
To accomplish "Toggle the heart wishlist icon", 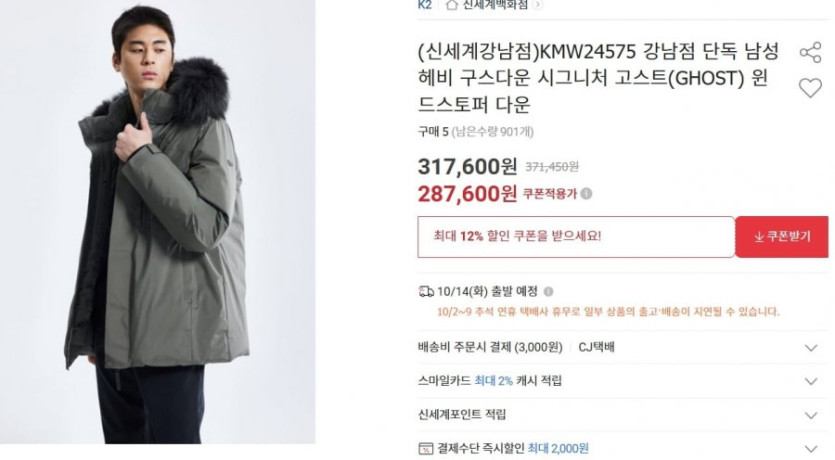I will (810, 88).
